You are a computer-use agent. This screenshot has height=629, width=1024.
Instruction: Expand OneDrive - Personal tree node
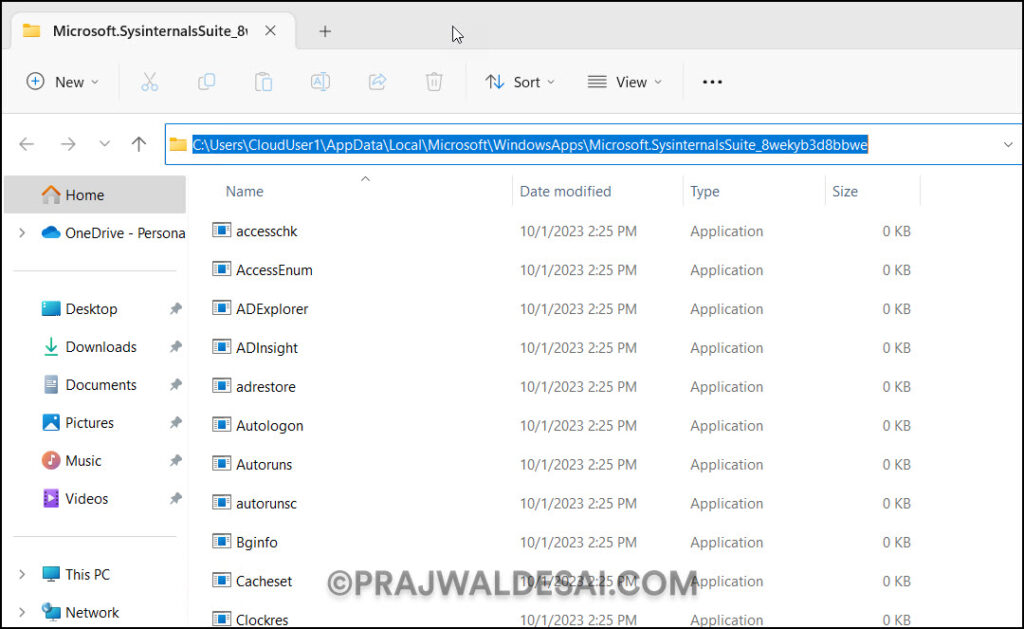pos(22,233)
